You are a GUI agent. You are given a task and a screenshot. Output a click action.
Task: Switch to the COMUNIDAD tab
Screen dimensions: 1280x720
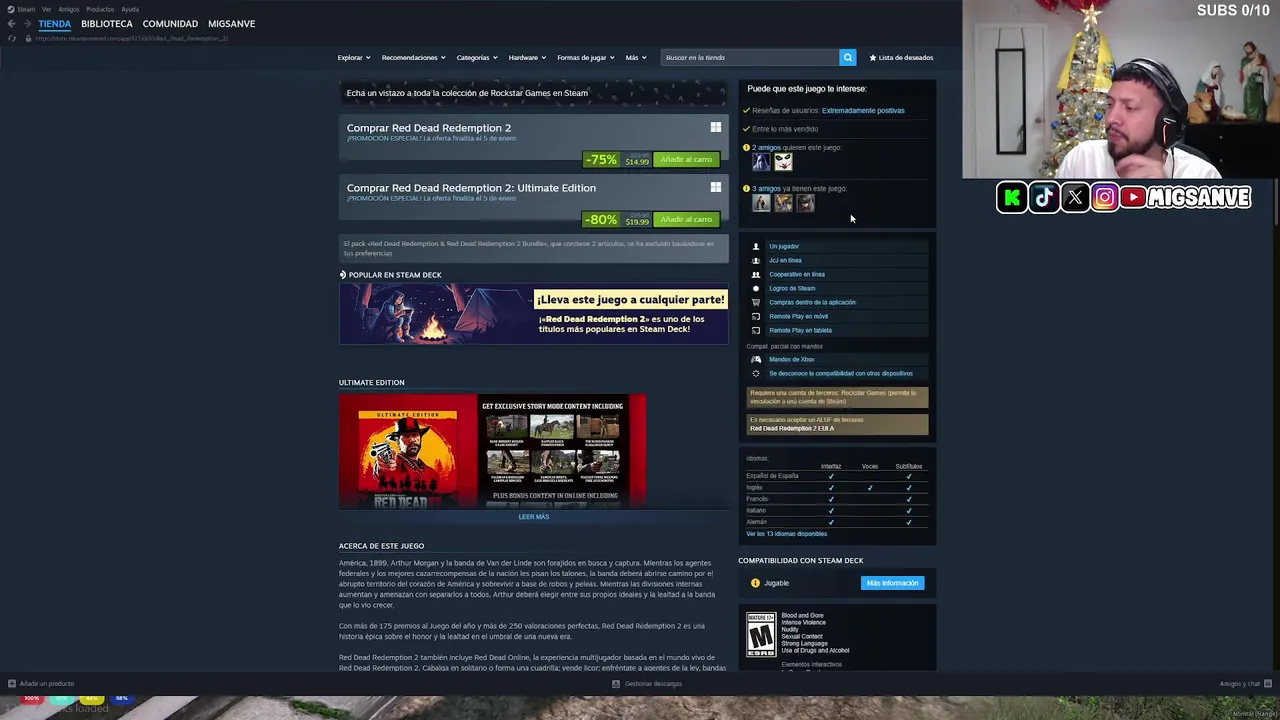[x=170, y=23]
